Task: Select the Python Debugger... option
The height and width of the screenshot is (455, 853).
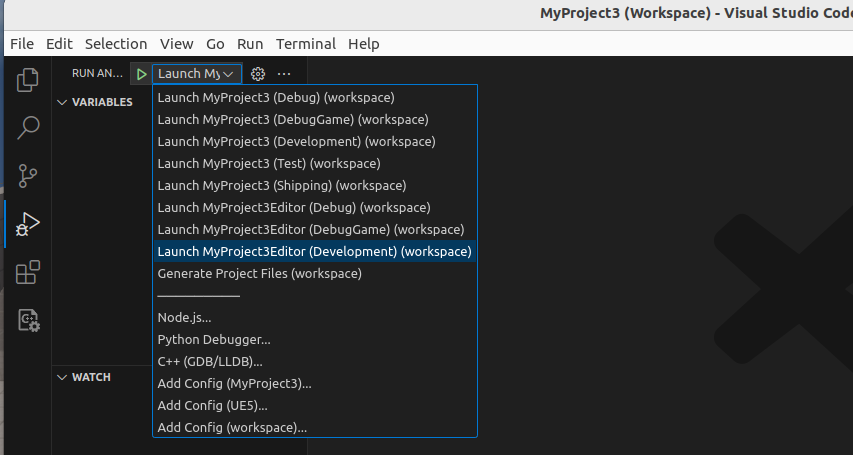Action: pos(315,340)
